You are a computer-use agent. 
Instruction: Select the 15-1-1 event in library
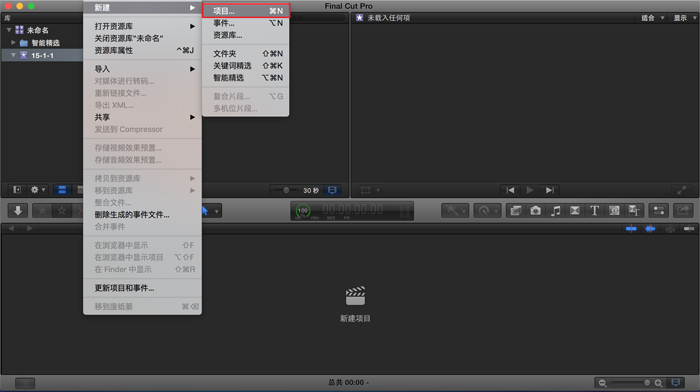[x=42, y=55]
